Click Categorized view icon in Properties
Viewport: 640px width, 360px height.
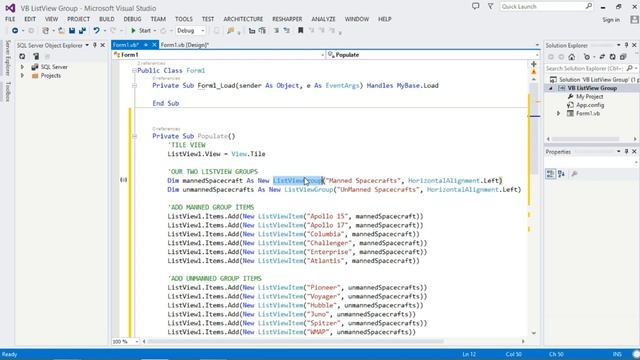pyautogui.click(x=550, y=174)
